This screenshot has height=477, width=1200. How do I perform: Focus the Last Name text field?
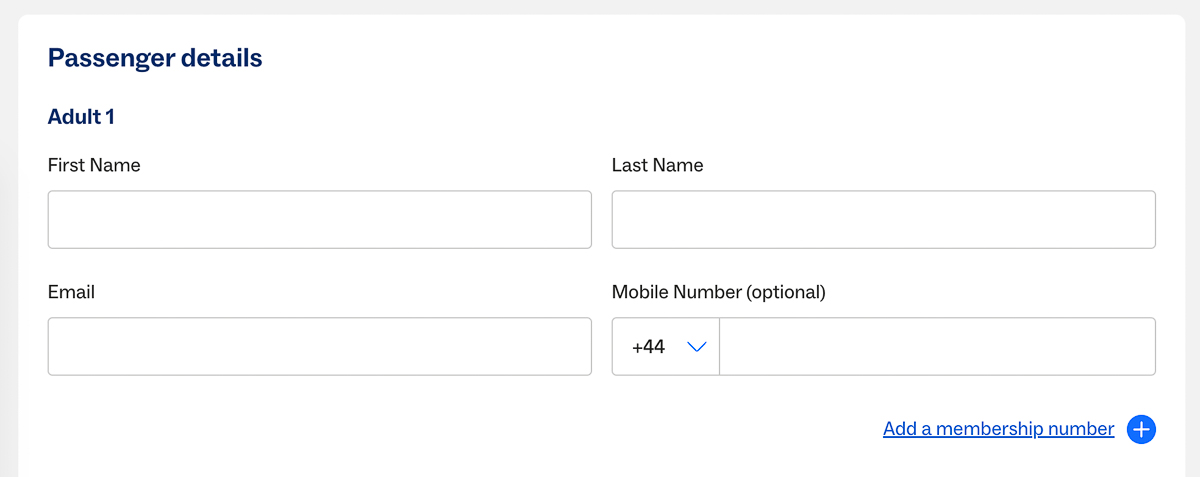click(x=884, y=220)
